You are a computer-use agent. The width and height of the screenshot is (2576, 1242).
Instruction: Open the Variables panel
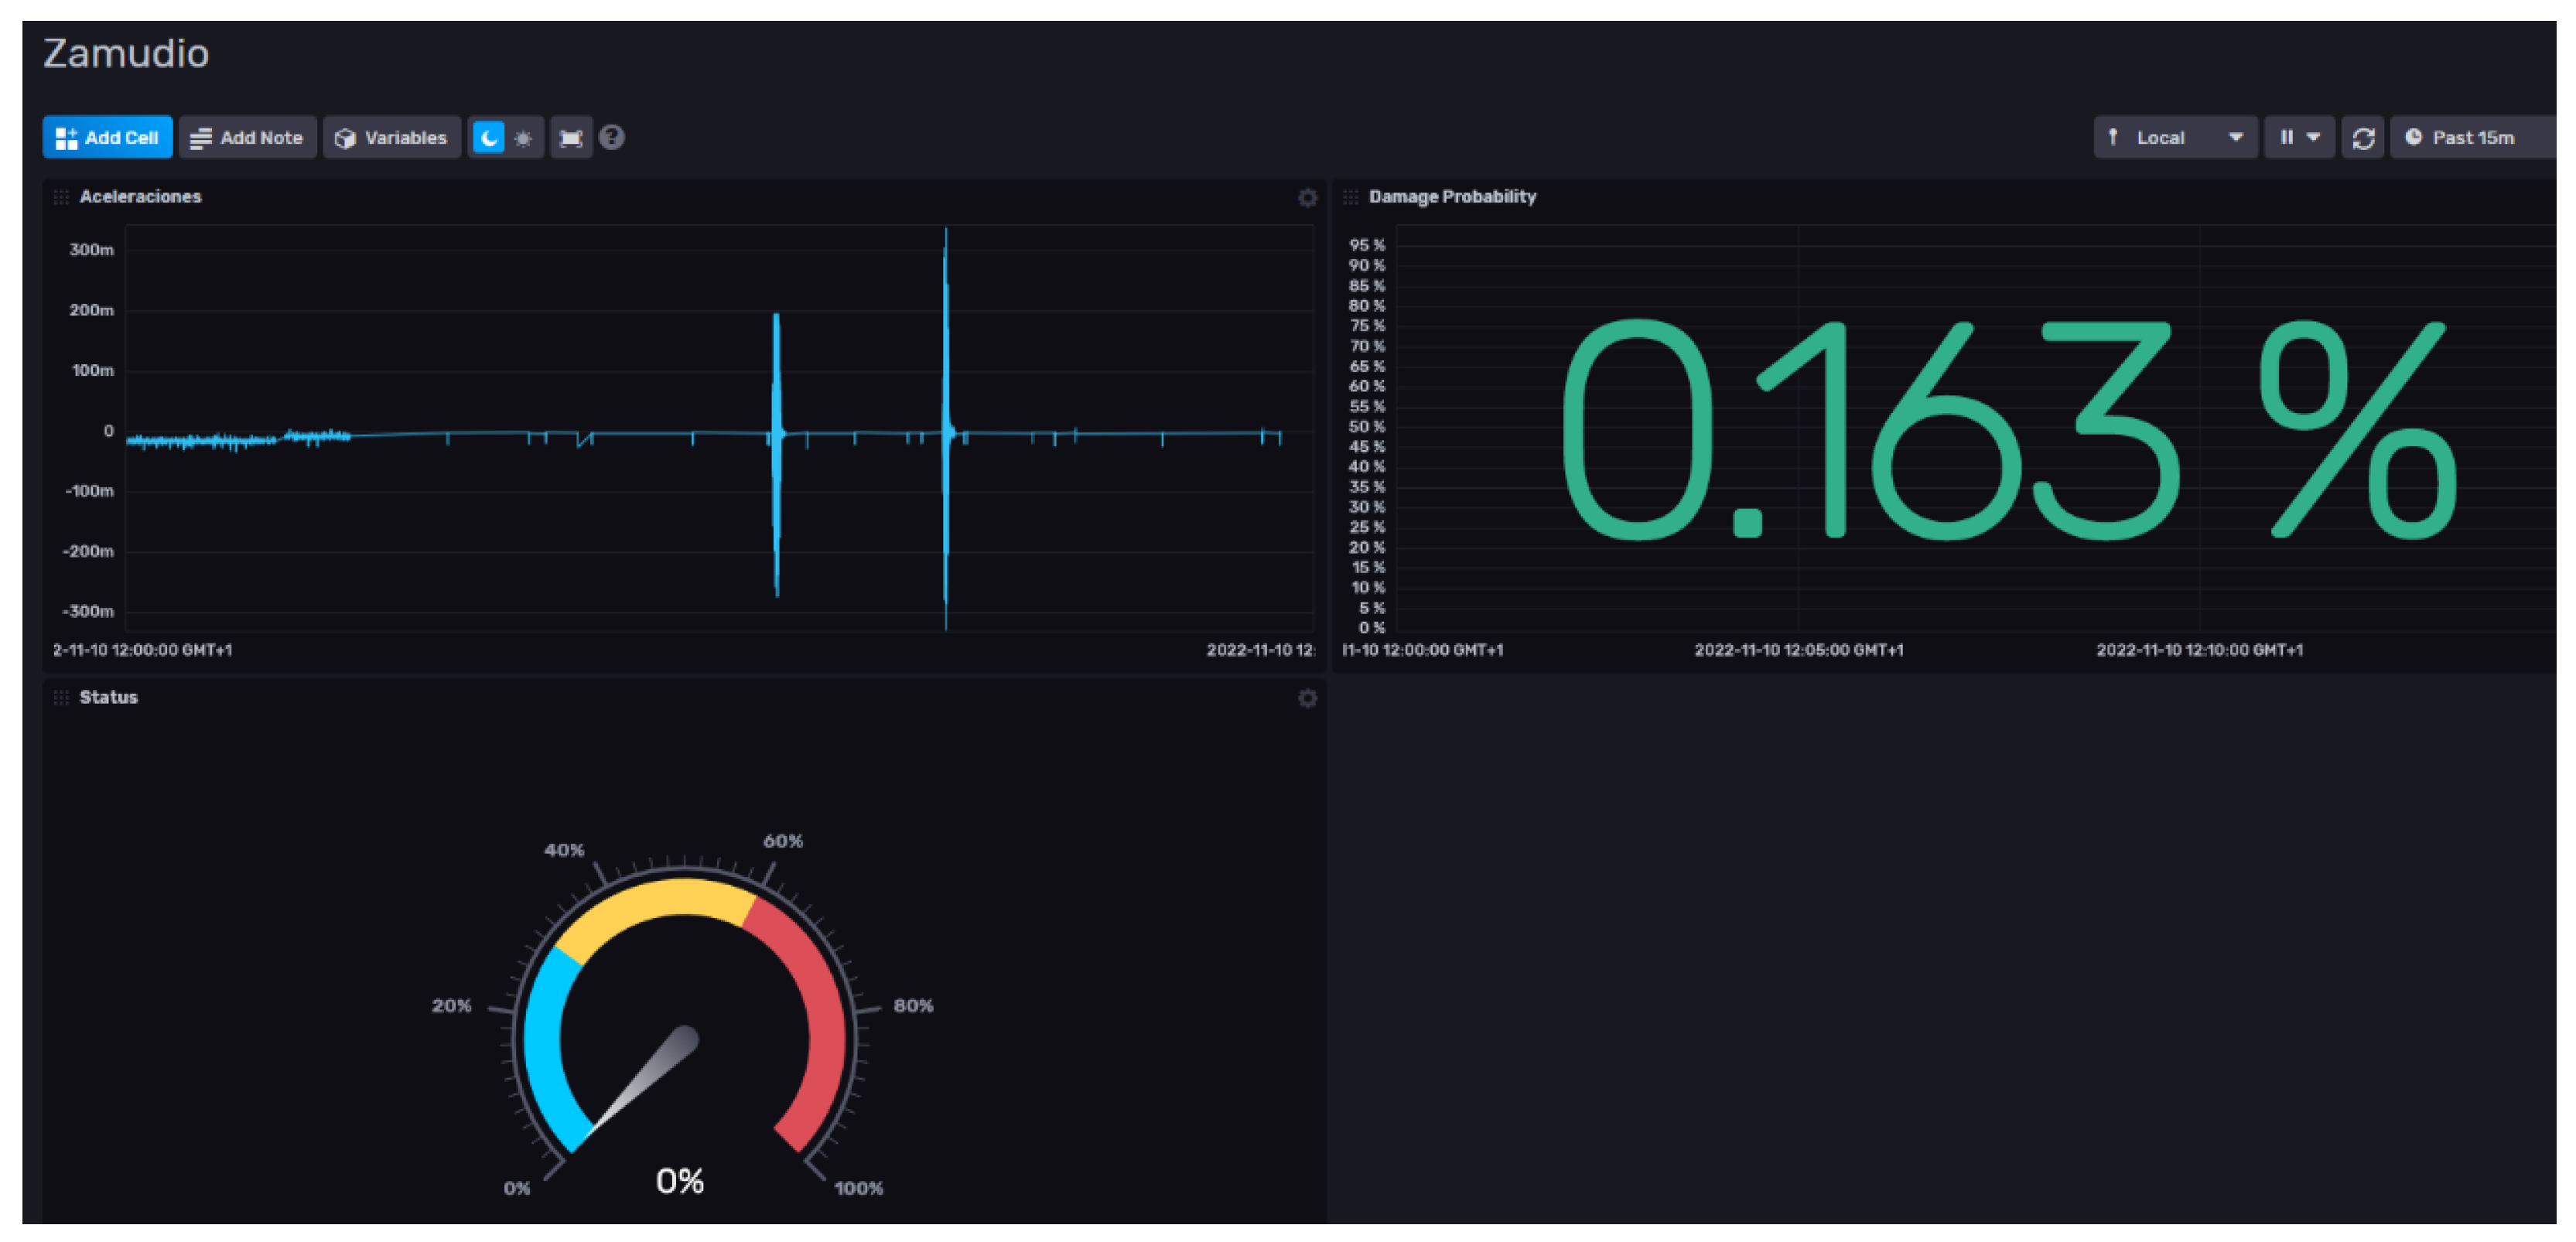pyautogui.click(x=391, y=137)
